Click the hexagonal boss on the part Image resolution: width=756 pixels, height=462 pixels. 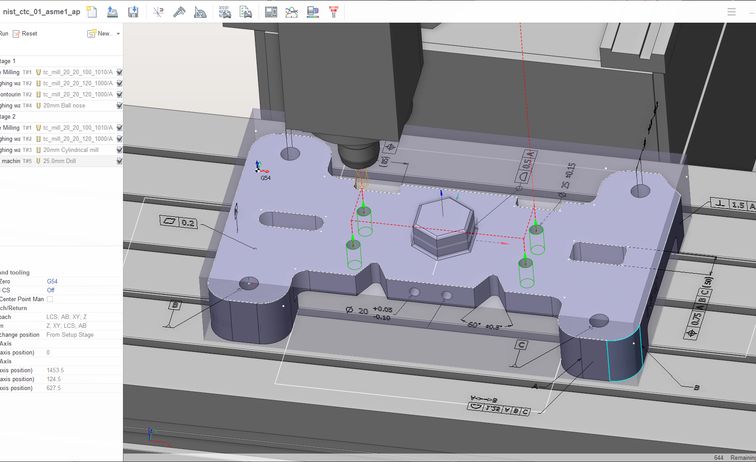[438, 227]
